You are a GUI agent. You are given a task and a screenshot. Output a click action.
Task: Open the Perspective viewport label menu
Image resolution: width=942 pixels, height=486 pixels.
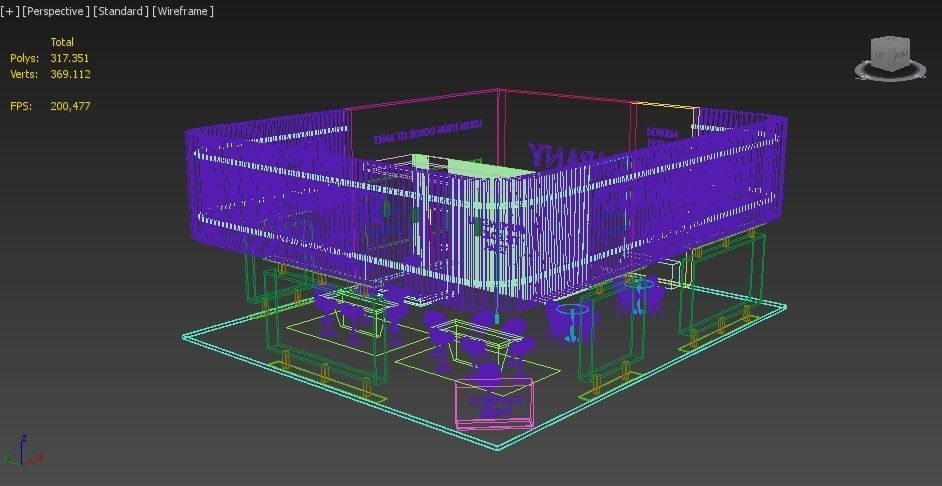point(56,11)
